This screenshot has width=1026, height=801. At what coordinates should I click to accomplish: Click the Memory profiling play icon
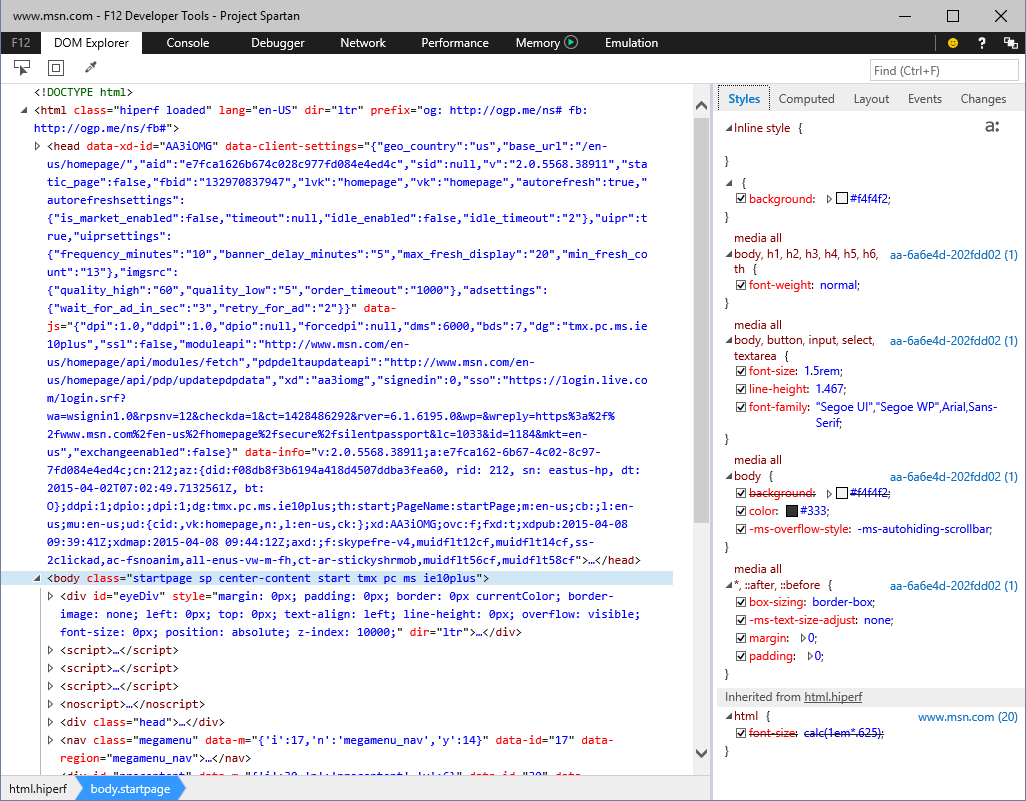(571, 43)
